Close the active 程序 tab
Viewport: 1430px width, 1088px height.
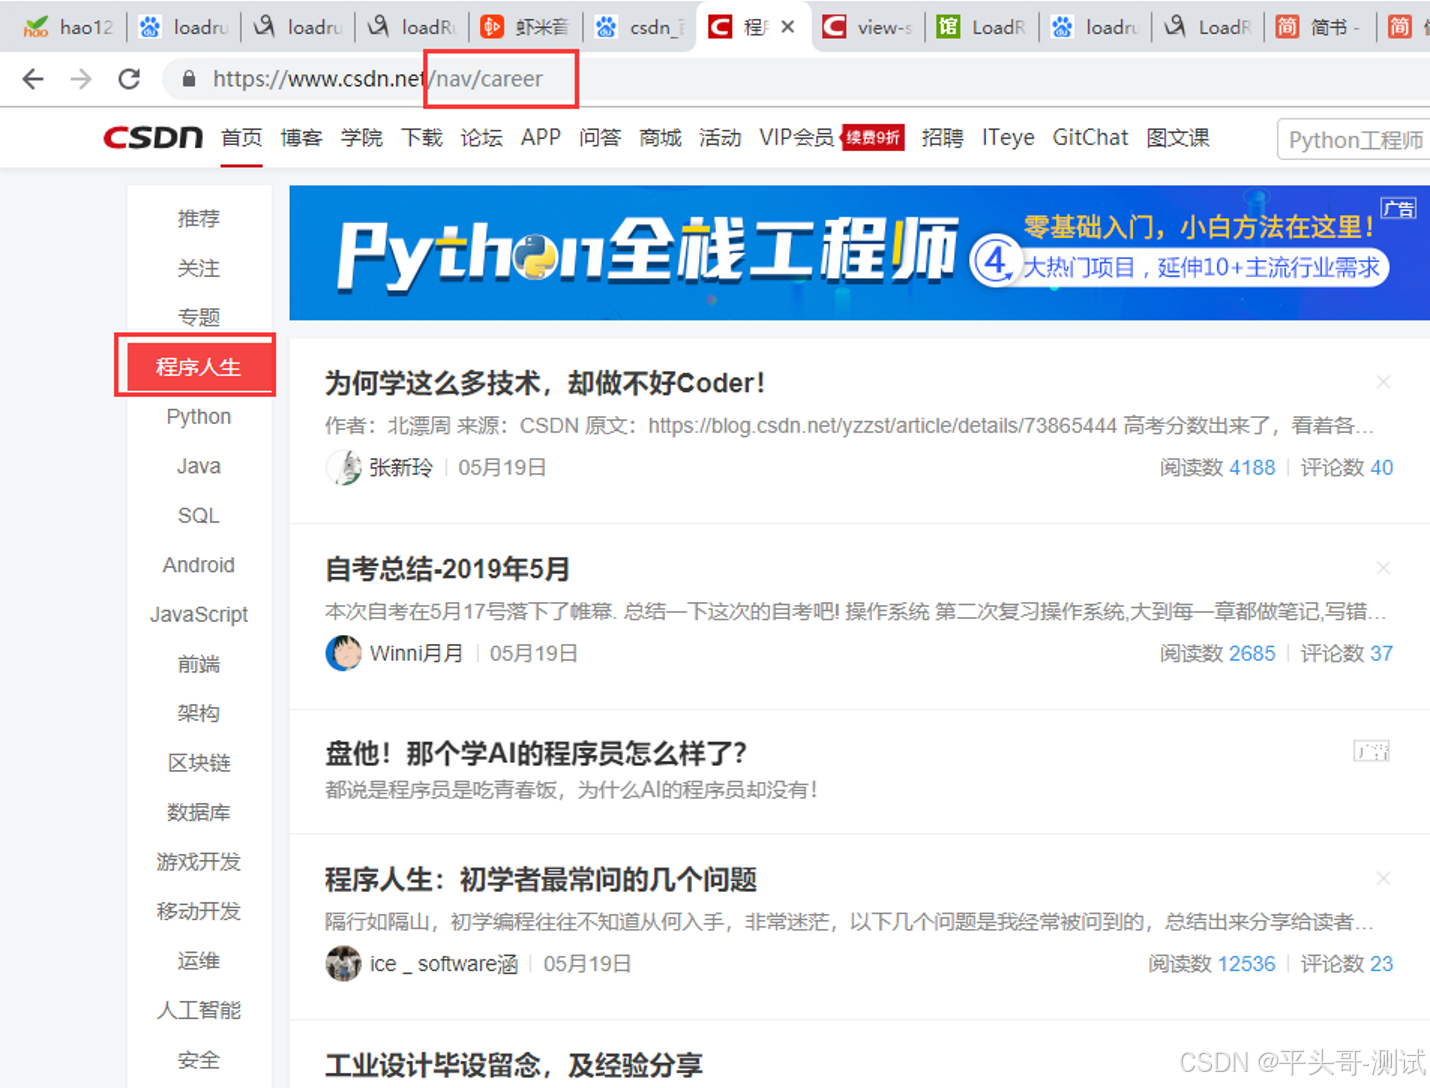pyautogui.click(x=788, y=27)
